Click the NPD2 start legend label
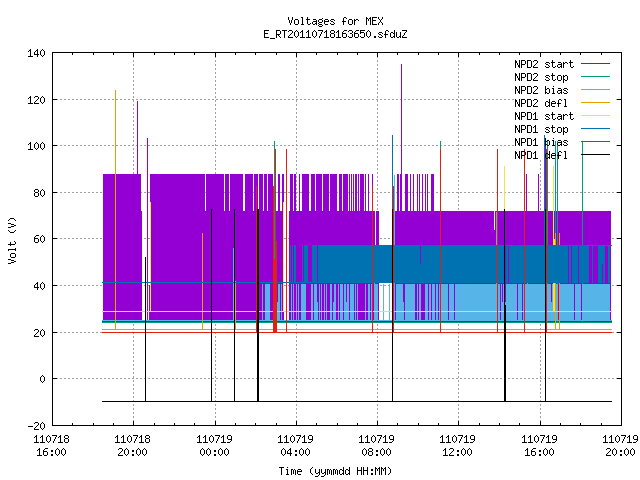This screenshot has width=640, height=480. point(544,64)
